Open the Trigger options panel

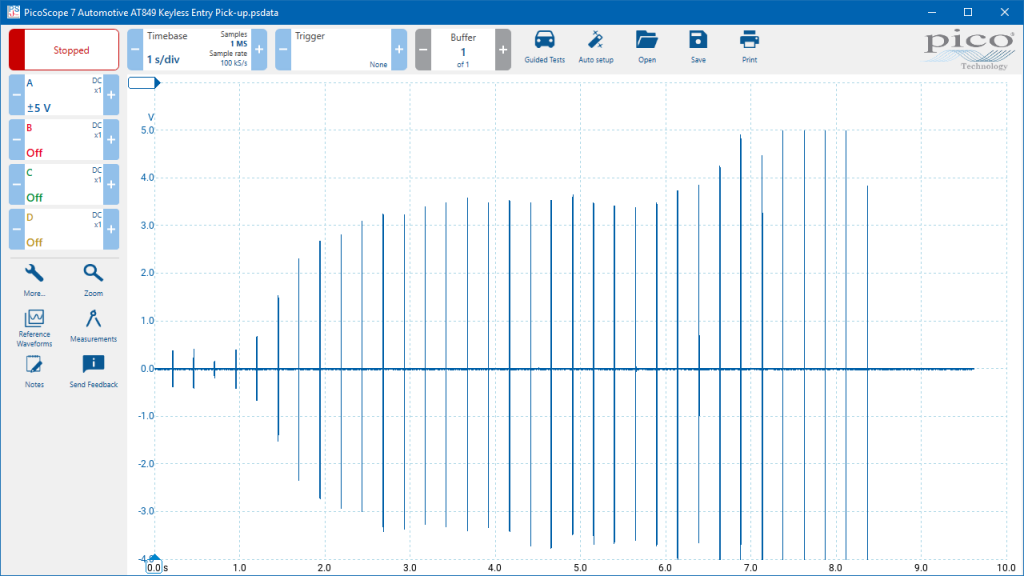tap(341, 50)
